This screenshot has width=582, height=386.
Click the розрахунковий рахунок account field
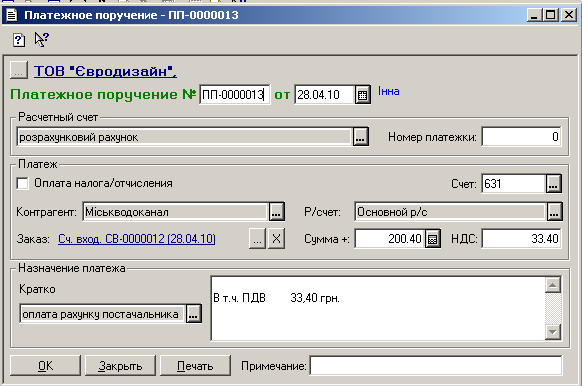coord(184,137)
